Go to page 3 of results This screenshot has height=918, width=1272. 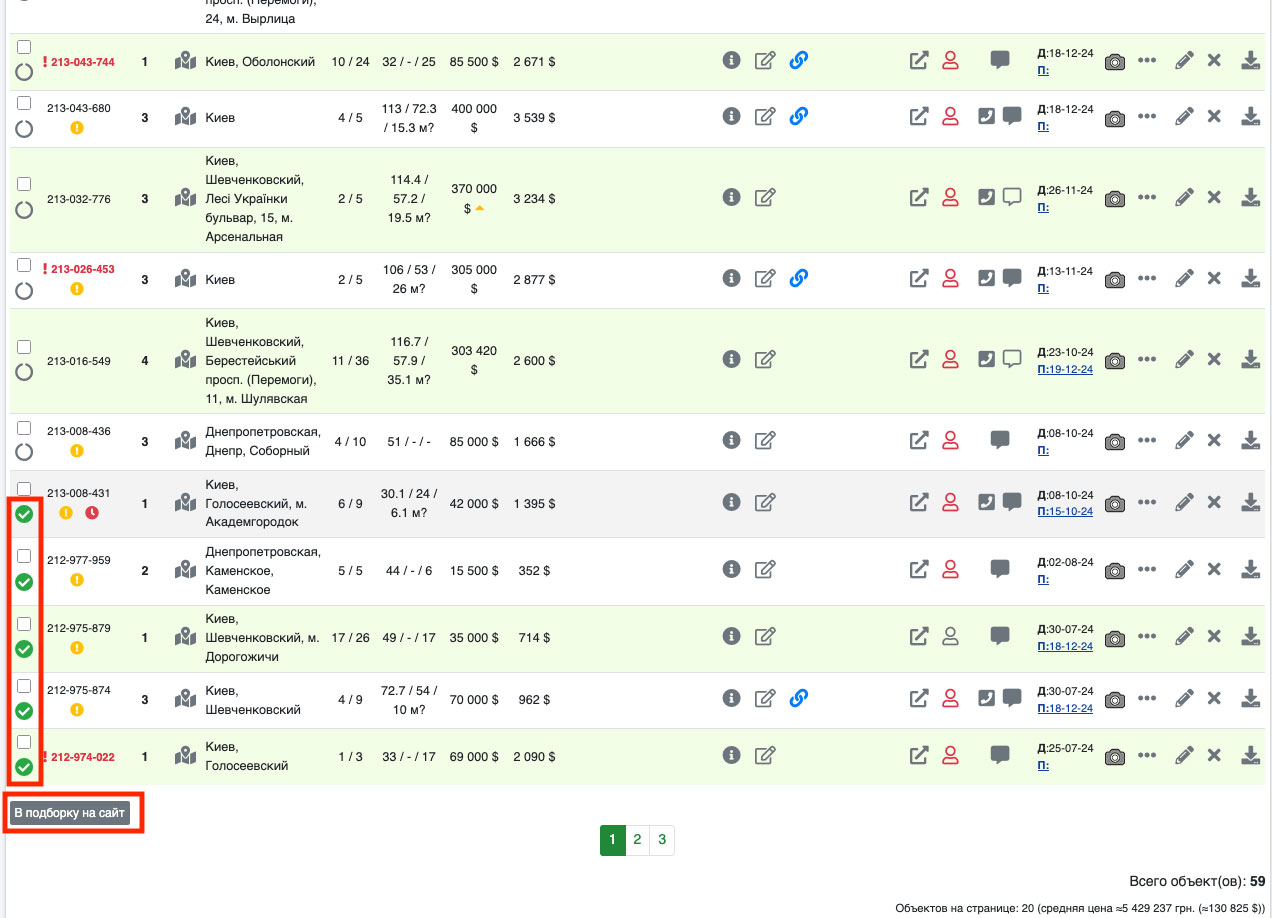coord(662,840)
